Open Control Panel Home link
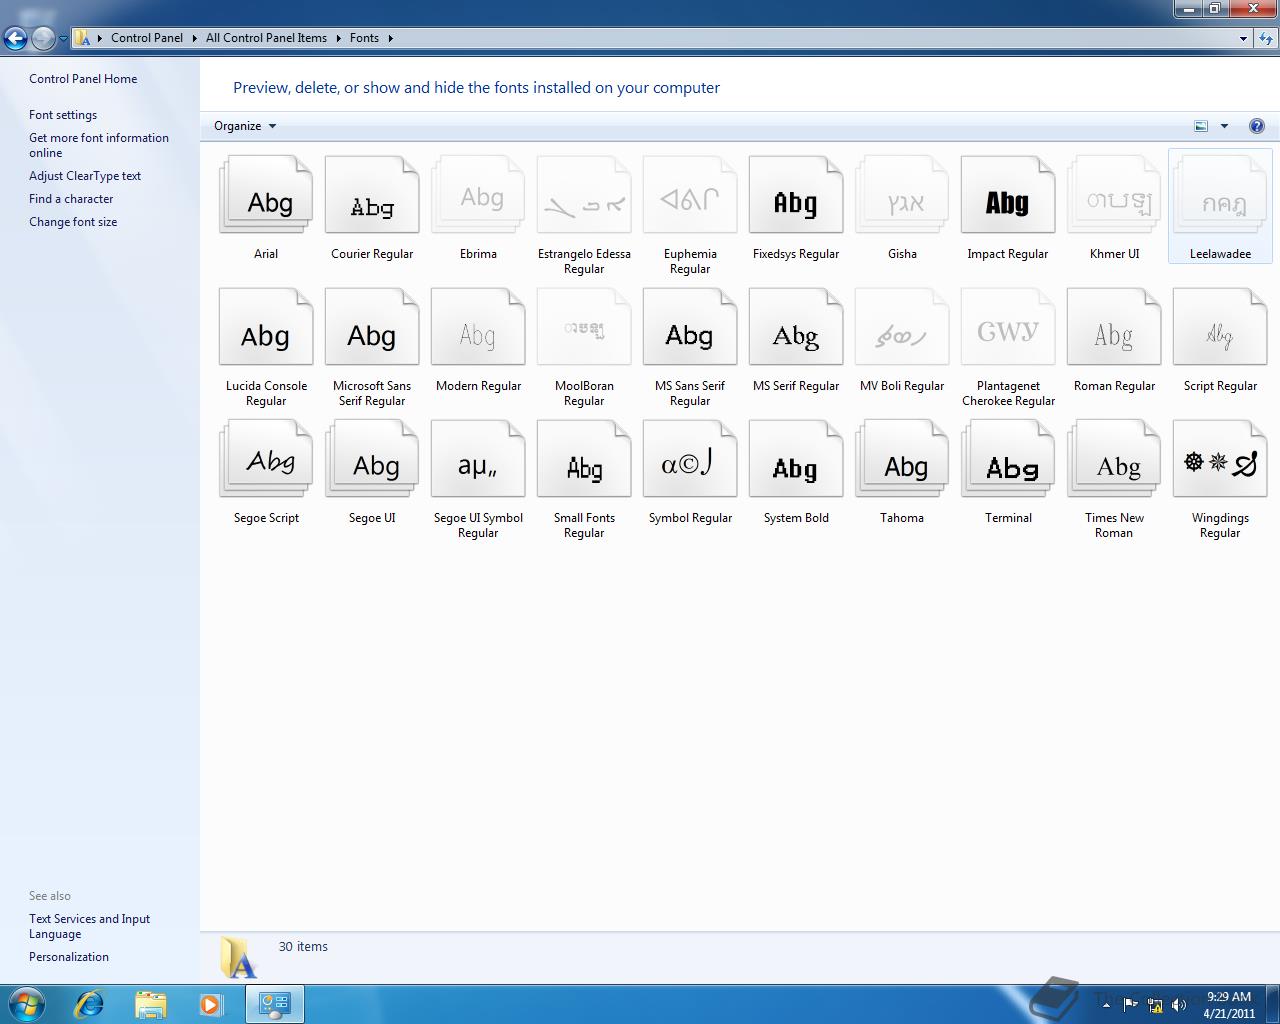The height and width of the screenshot is (1024, 1280). (x=83, y=79)
